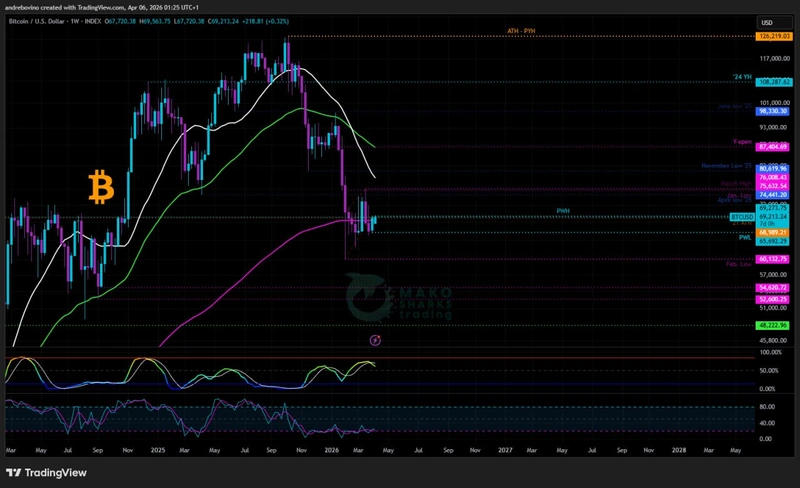The image size is (800, 488).
Task: Click the 100.00% oscillator scale label
Action: tap(771, 353)
